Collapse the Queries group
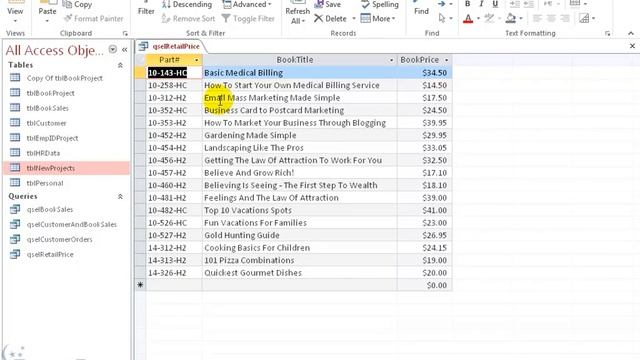This screenshot has width=640, height=360. click(x=120, y=196)
